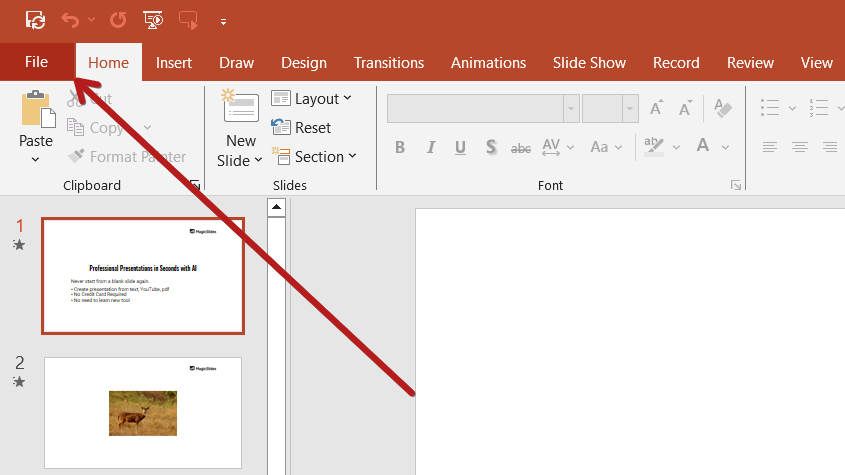Click the Paste clipboard icon

36,110
